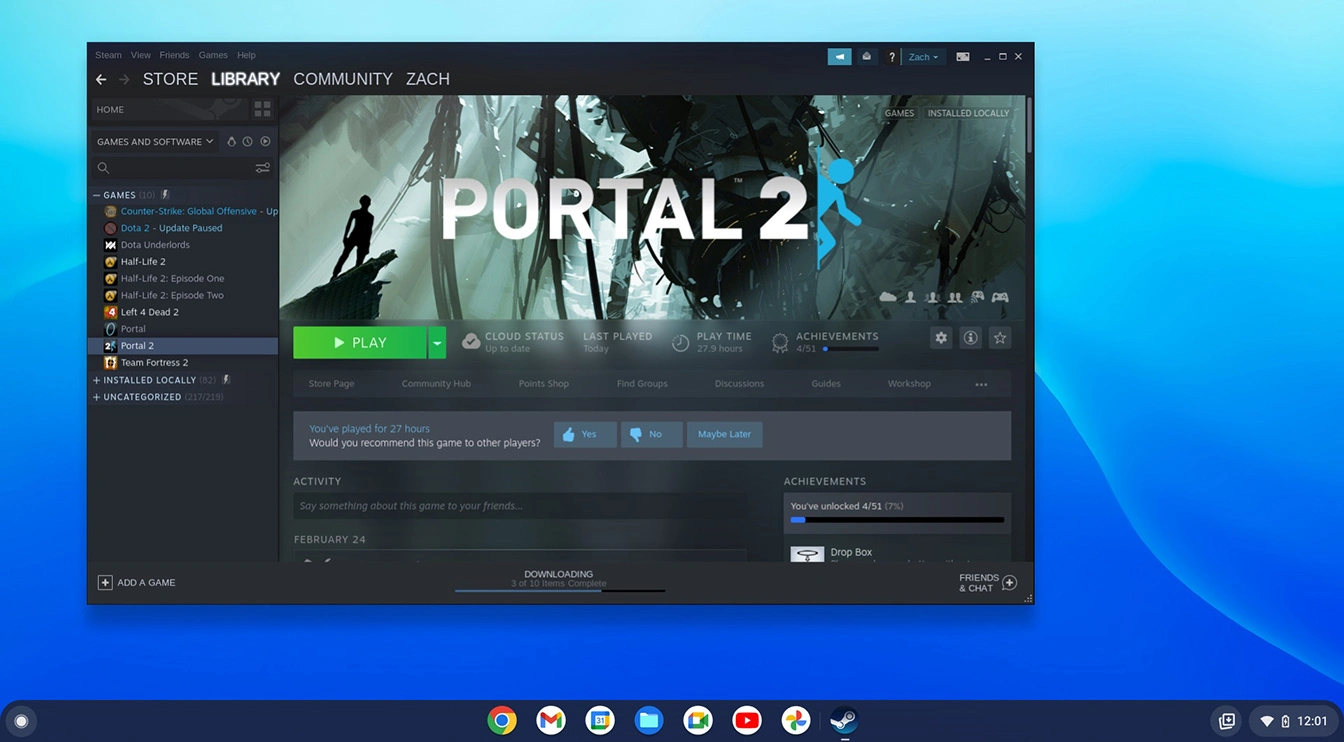Click the Friends & Chat plus icon
This screenshot has width=1344, height=742.
coord(1010,582)
